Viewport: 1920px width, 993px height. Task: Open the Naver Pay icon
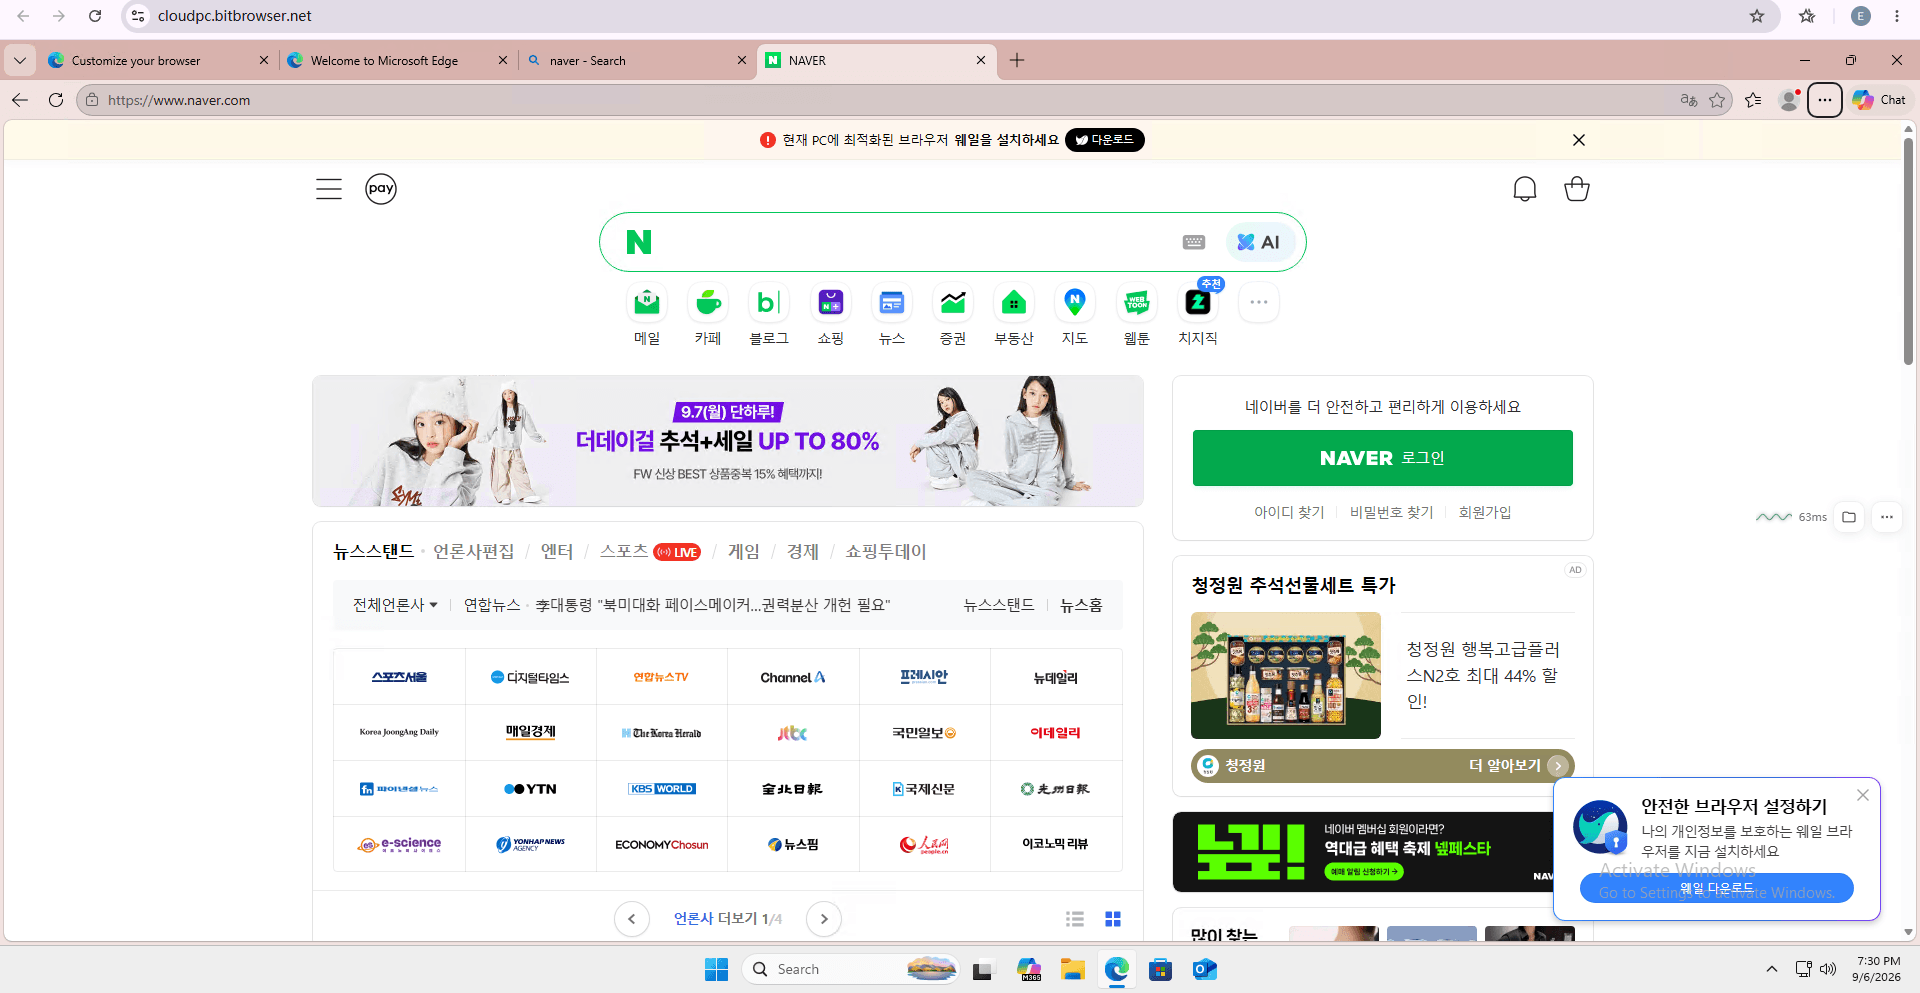381,188
